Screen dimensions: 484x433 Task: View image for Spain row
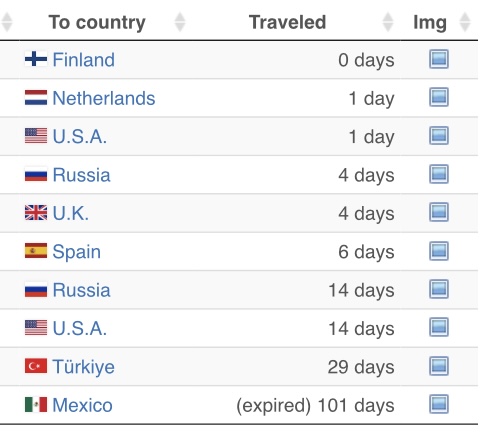[439, 251]
